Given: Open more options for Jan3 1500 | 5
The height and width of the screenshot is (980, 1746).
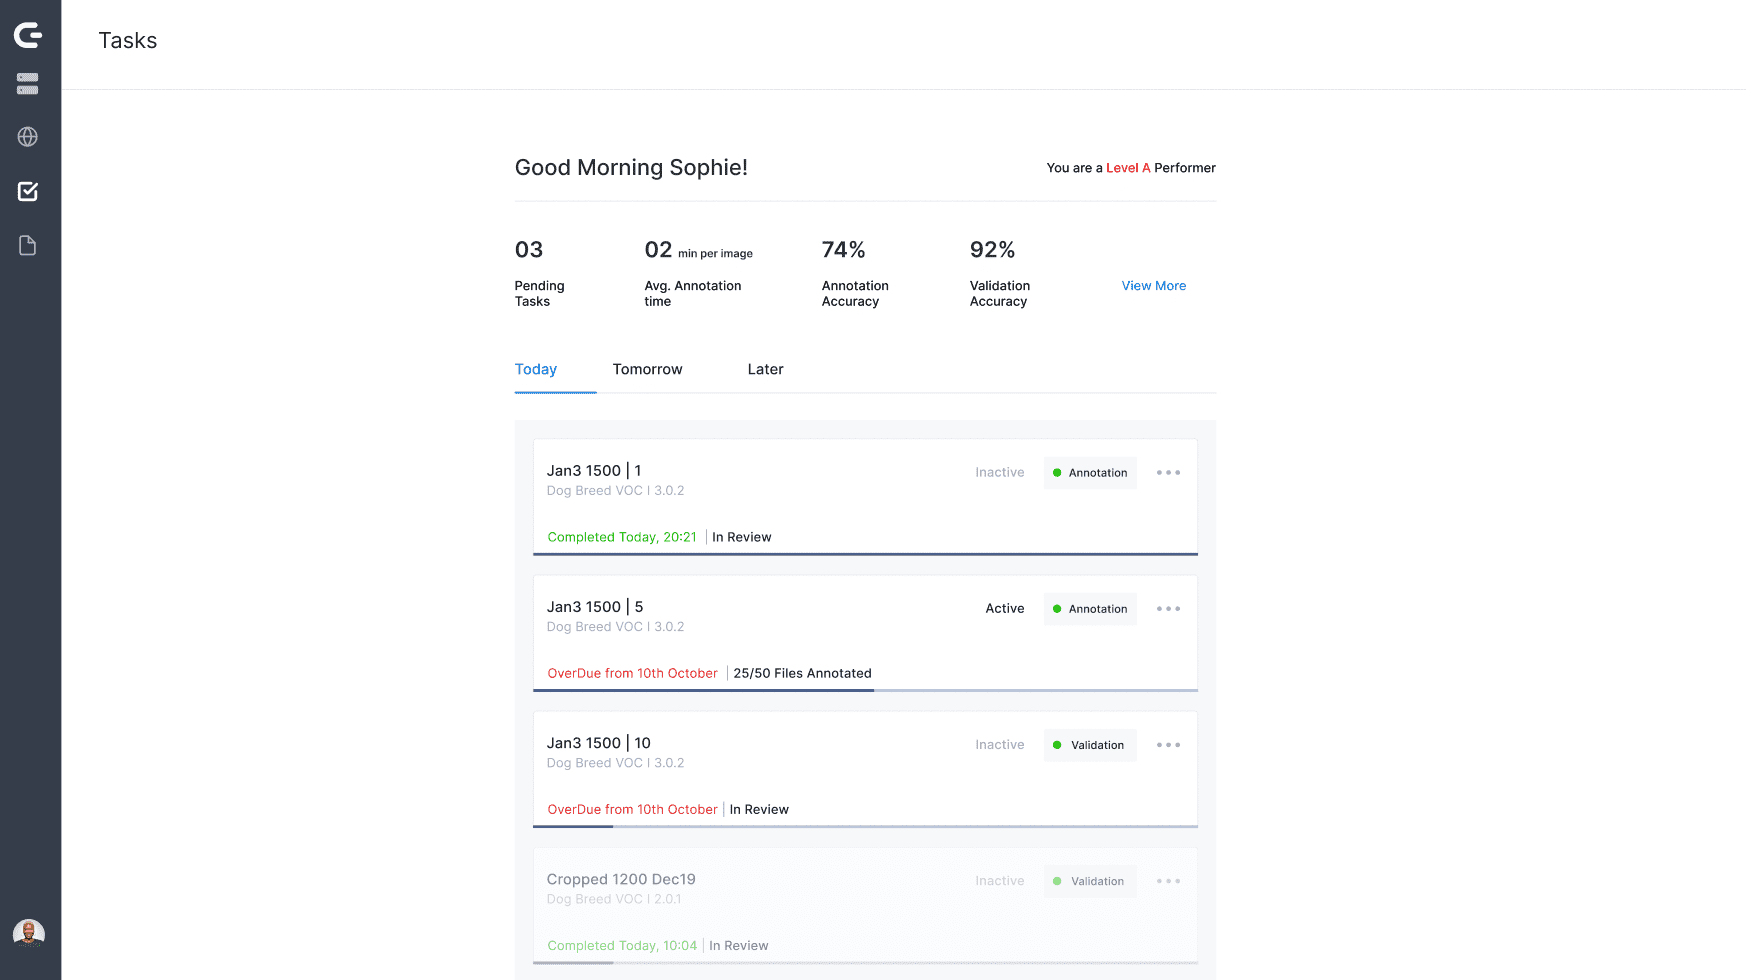Looking at the screenshot, I should coord(1168,609).
